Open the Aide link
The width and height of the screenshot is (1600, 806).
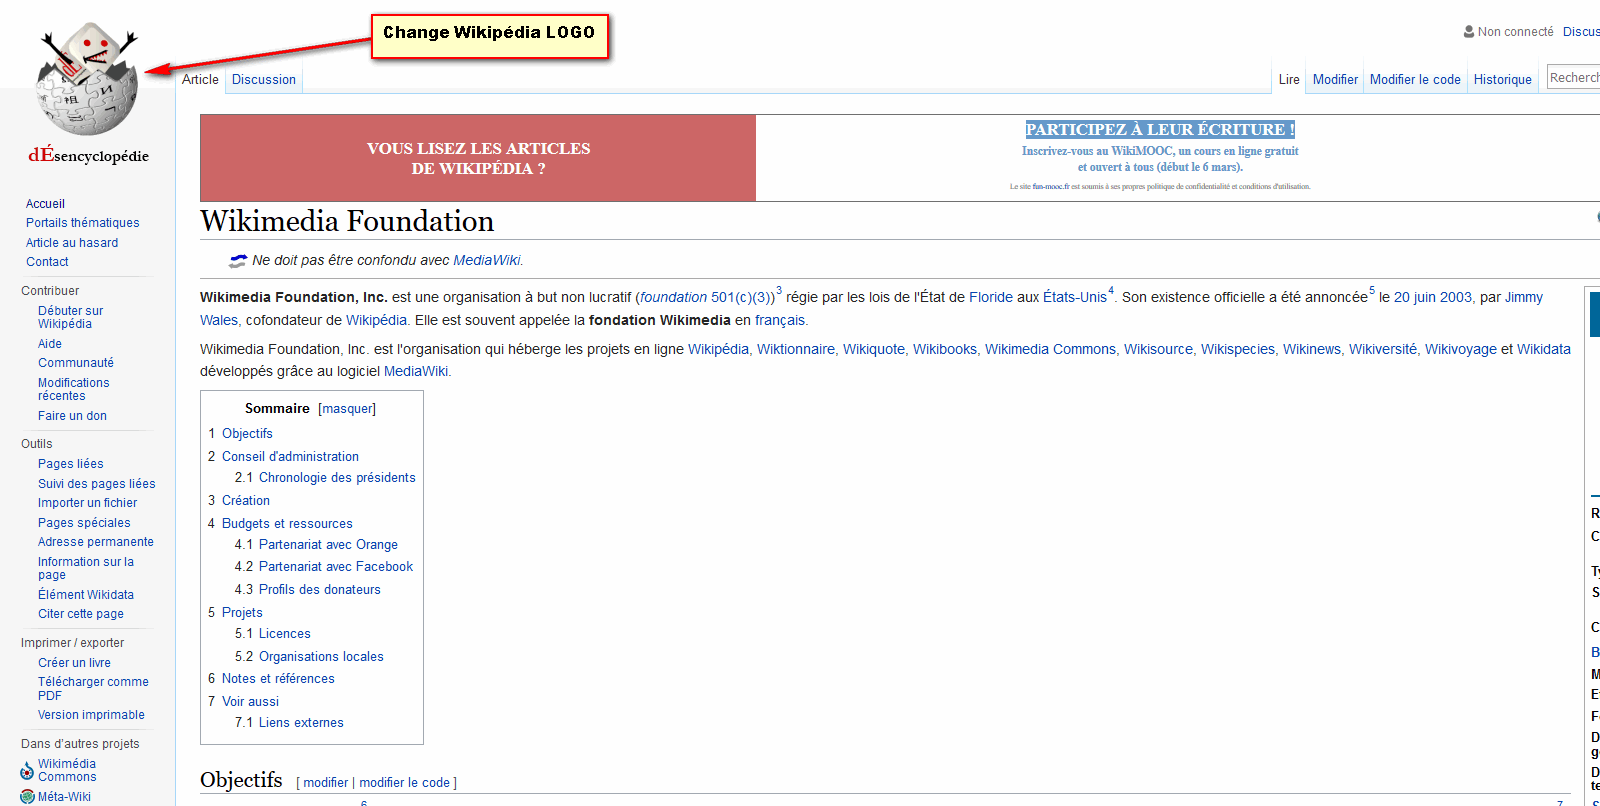50,344
